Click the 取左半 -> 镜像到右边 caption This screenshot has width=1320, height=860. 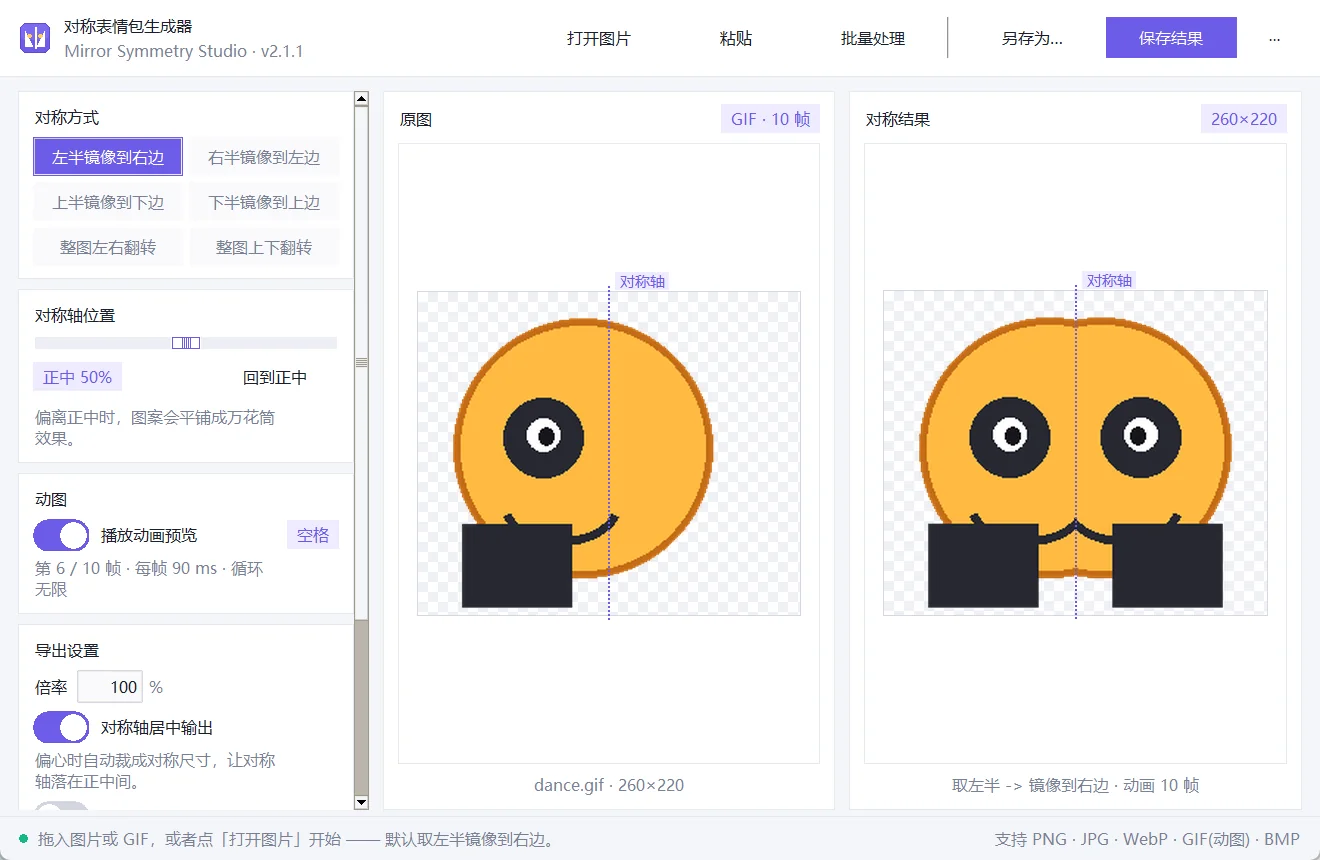tap(1076, 785)
